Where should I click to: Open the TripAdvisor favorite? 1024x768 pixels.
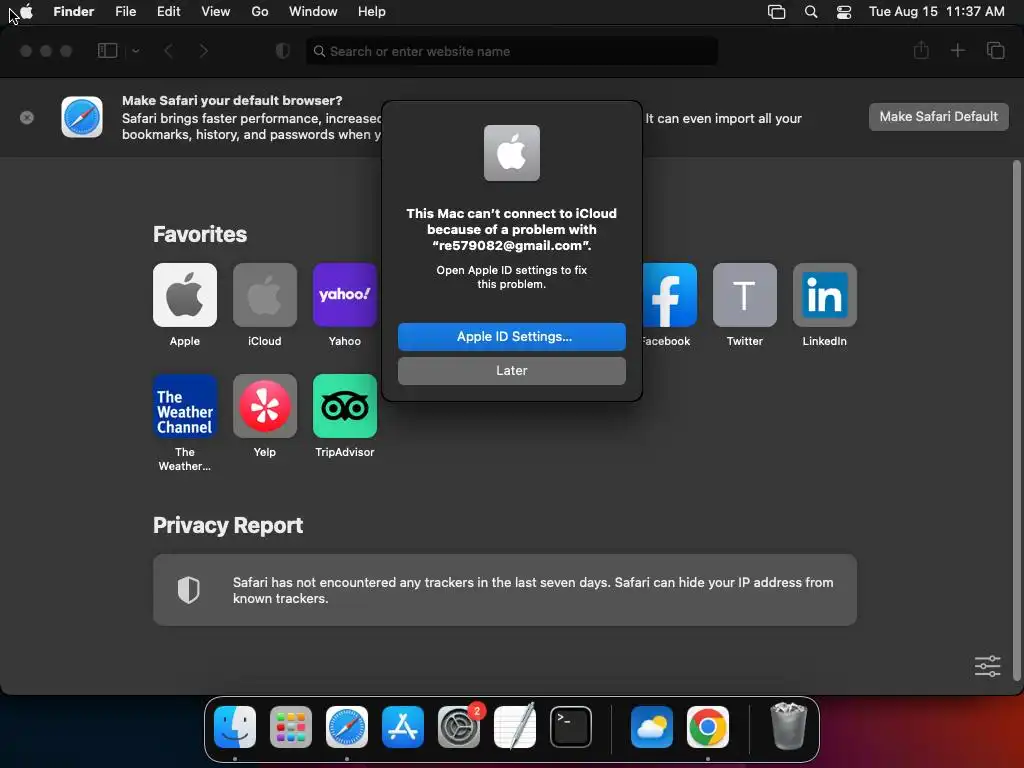344,406
